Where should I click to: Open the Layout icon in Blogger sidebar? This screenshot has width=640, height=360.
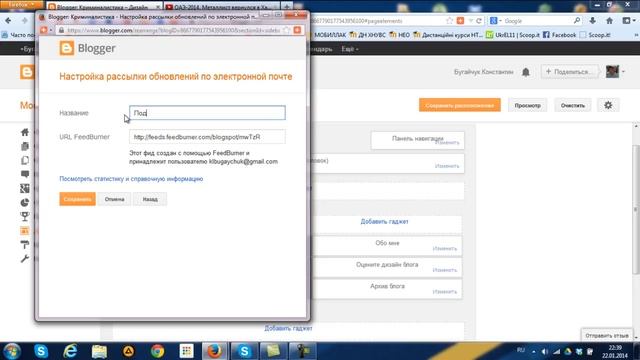25,231
